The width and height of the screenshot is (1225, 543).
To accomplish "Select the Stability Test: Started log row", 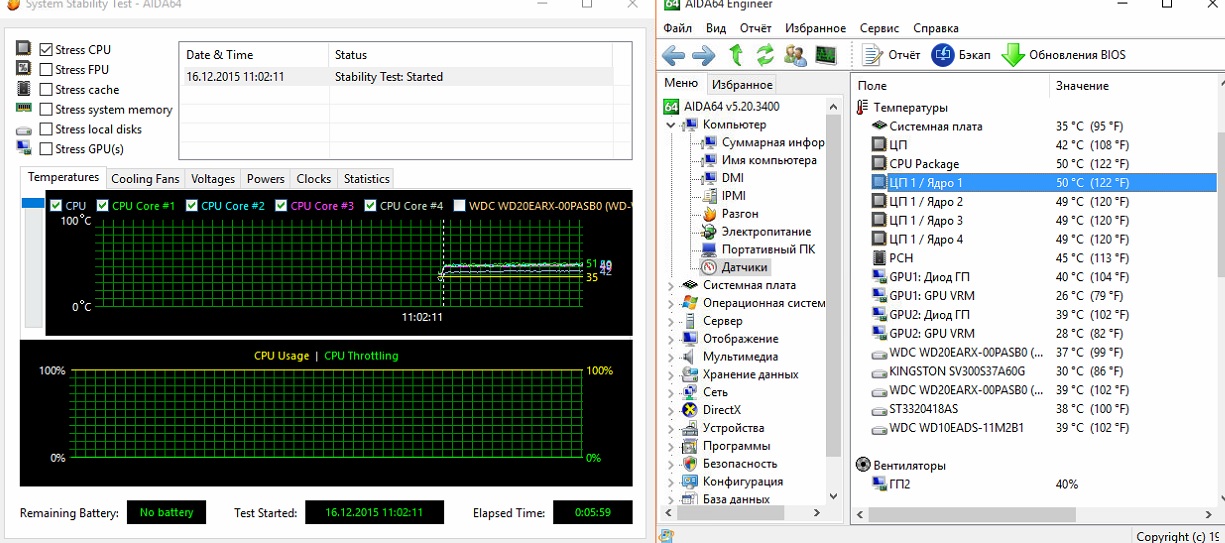I will 398,77.
